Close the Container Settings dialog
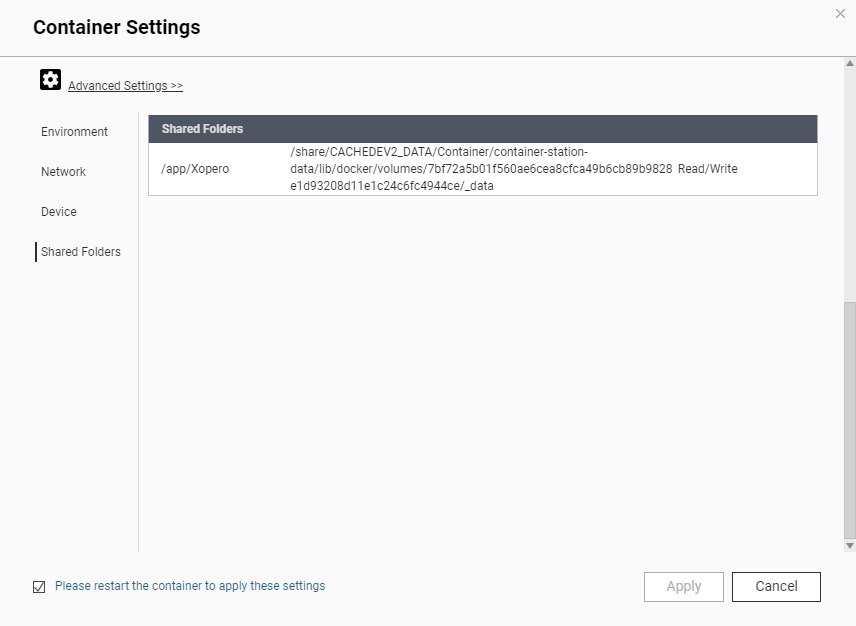 (x=841, y=14)
